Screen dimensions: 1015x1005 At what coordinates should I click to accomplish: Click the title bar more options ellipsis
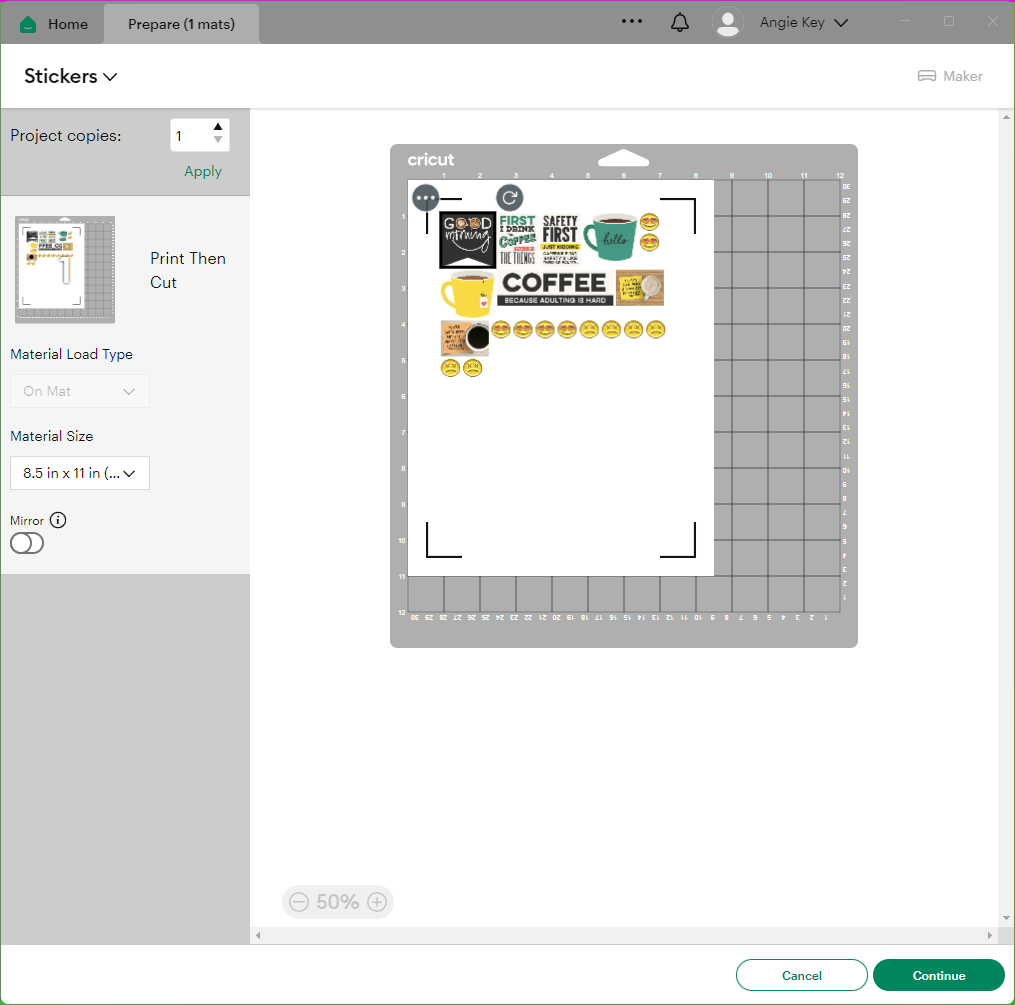(632, 21)
